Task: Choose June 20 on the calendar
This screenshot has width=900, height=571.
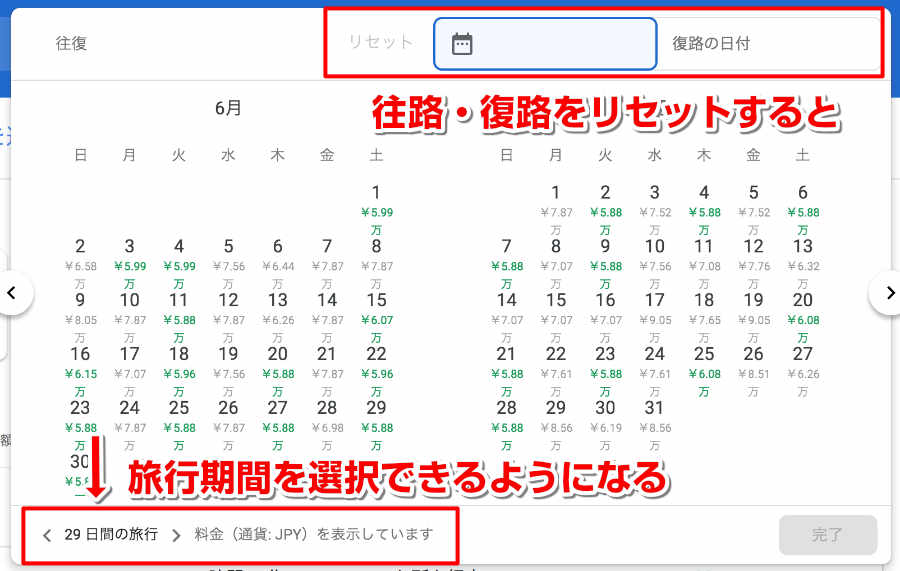Action: 278,371
